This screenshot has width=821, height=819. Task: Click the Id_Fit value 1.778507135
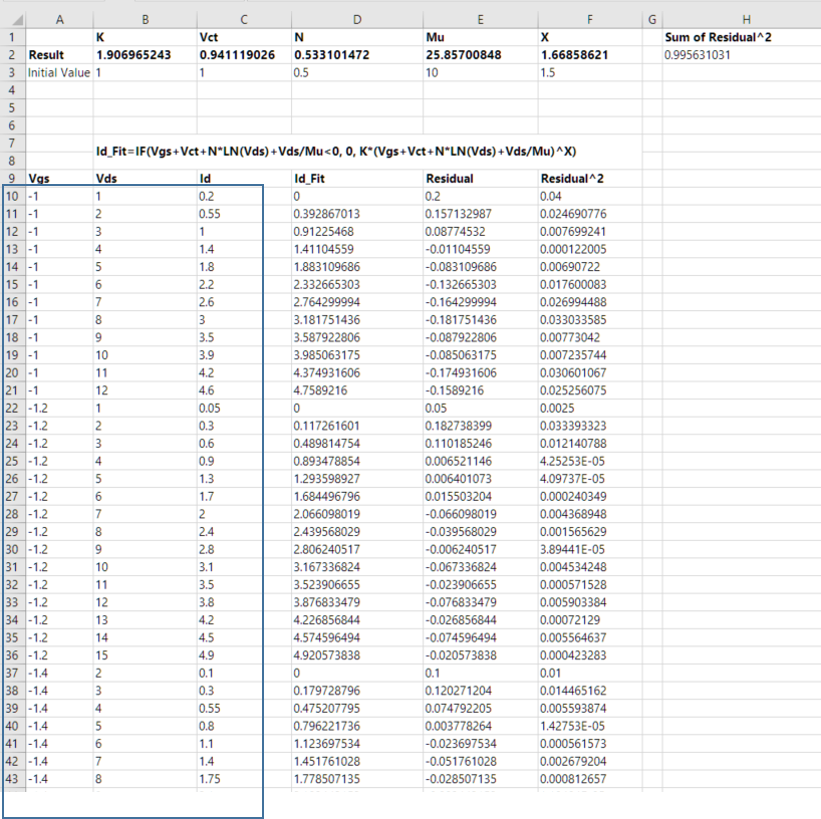tap(357, 779)
